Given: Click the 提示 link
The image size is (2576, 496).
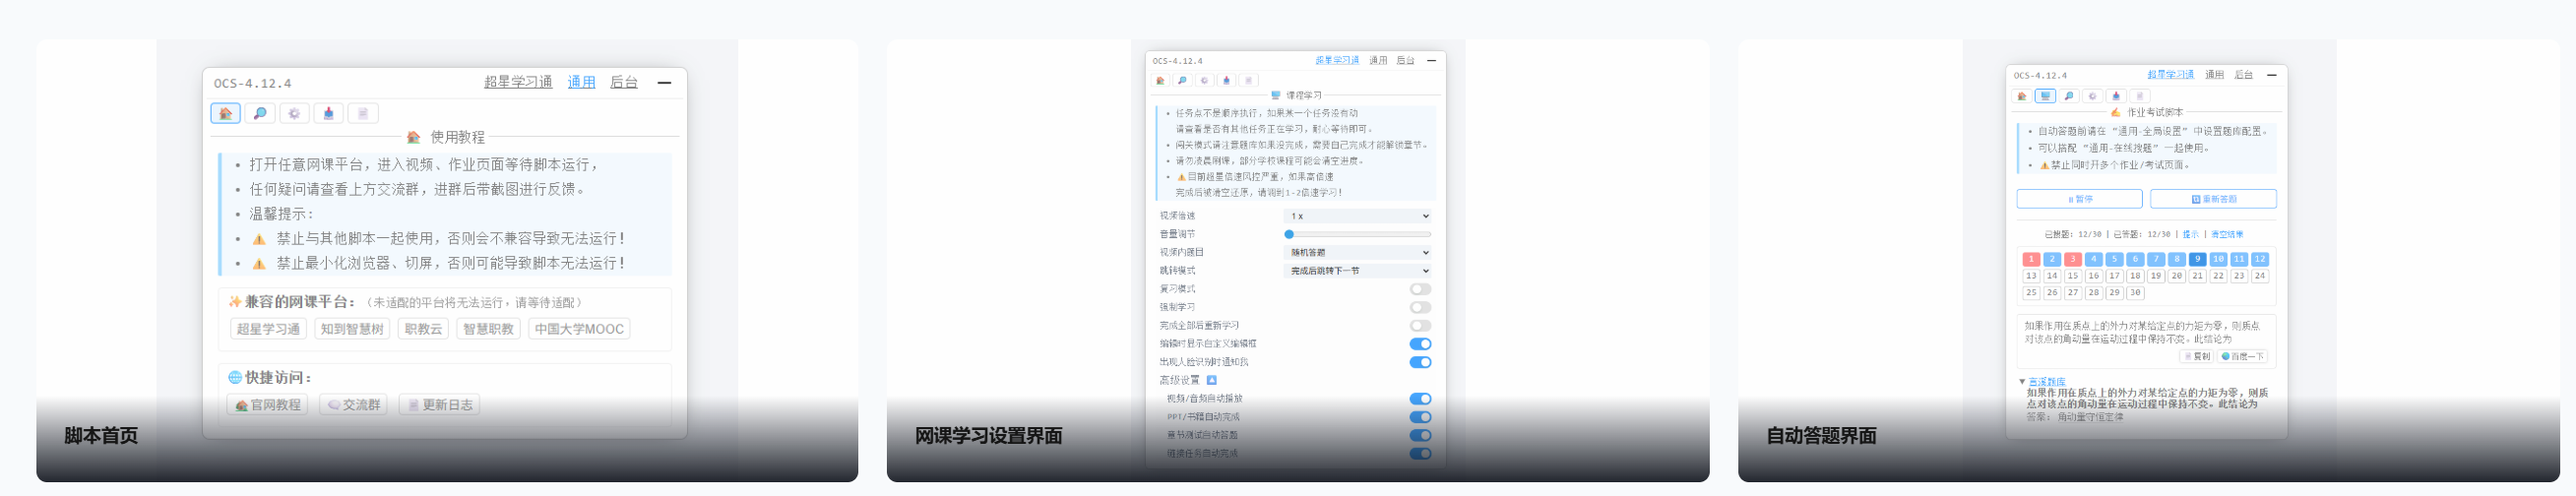Looking at the screenshot, I should click(2190, 234).
